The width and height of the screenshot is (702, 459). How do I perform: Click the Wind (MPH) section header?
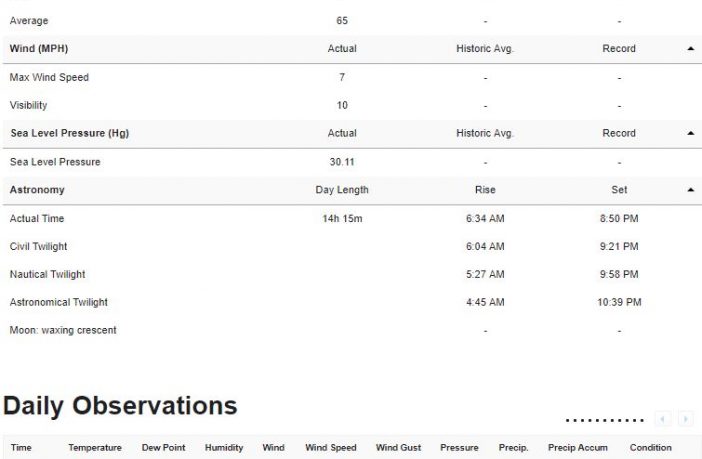pyautogui.click(x=39, y=48)
